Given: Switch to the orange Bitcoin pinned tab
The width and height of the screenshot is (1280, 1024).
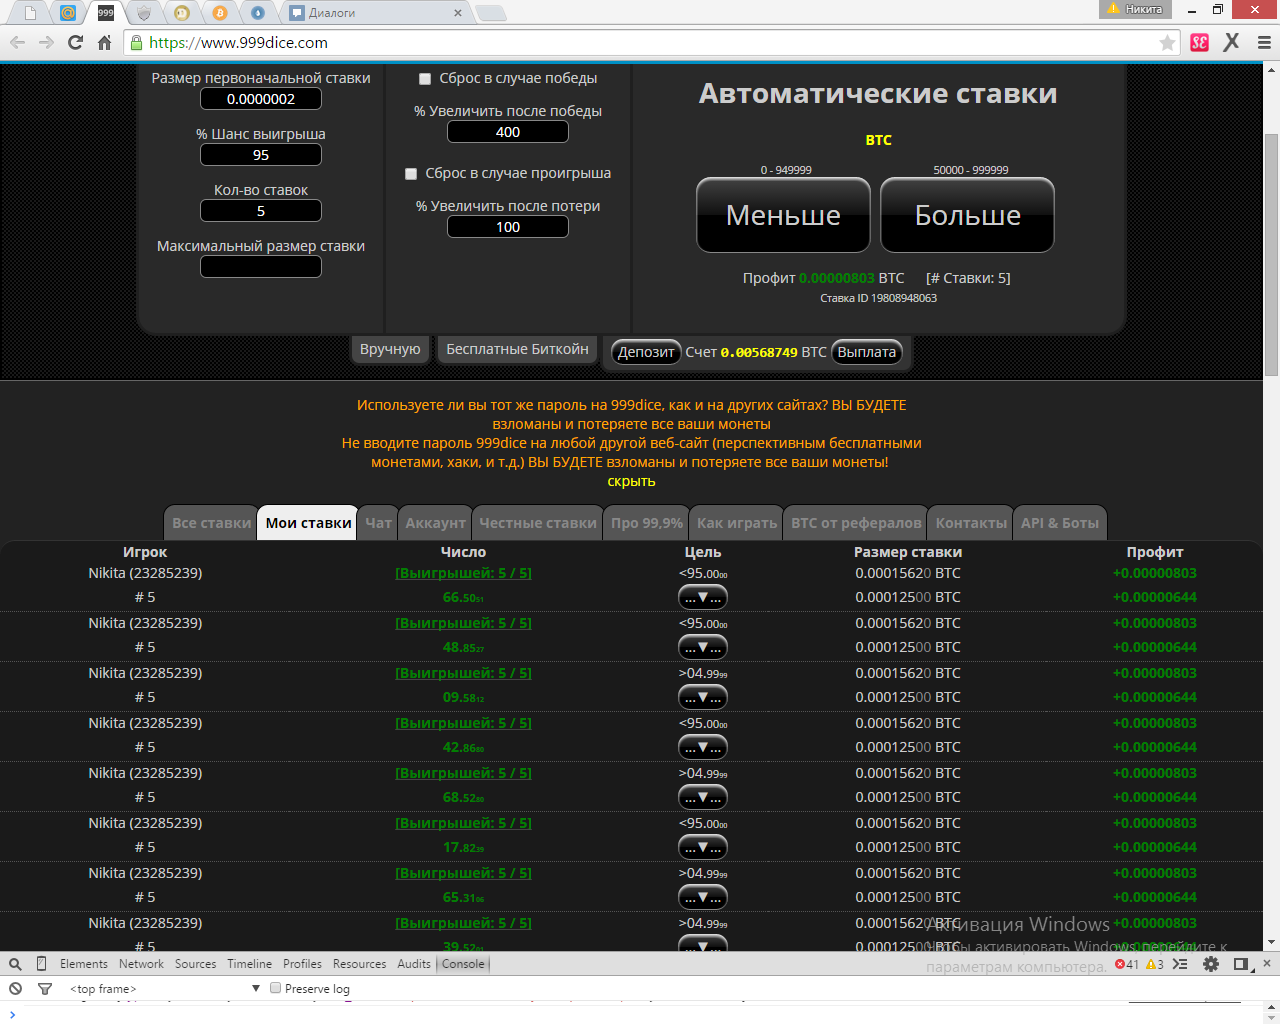Looking at the screenshot, I should click(x=220, y=13).
